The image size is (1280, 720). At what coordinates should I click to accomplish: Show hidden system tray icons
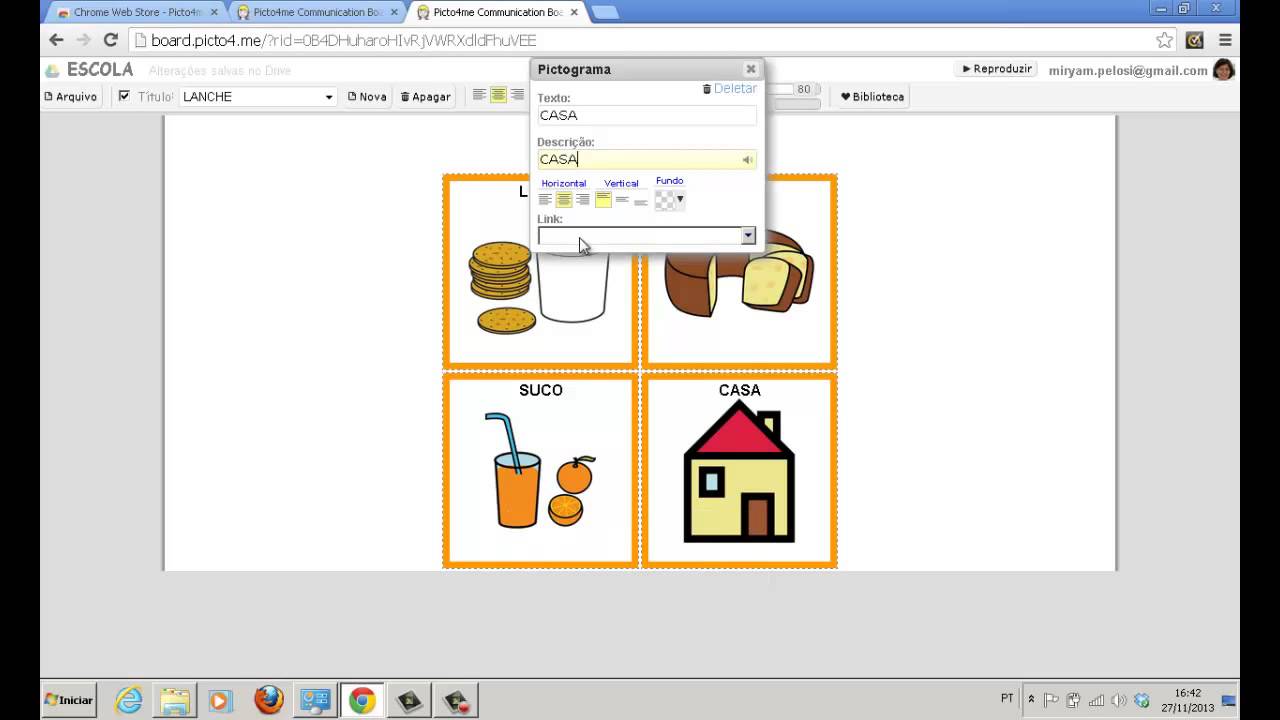coord(1031,700)
